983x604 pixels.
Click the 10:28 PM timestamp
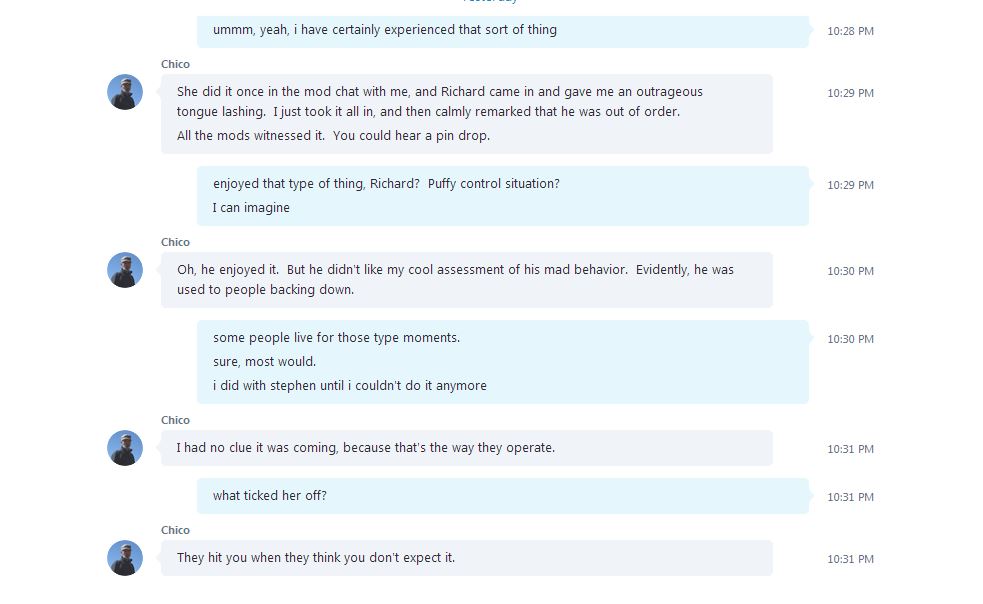coord(850,31)
